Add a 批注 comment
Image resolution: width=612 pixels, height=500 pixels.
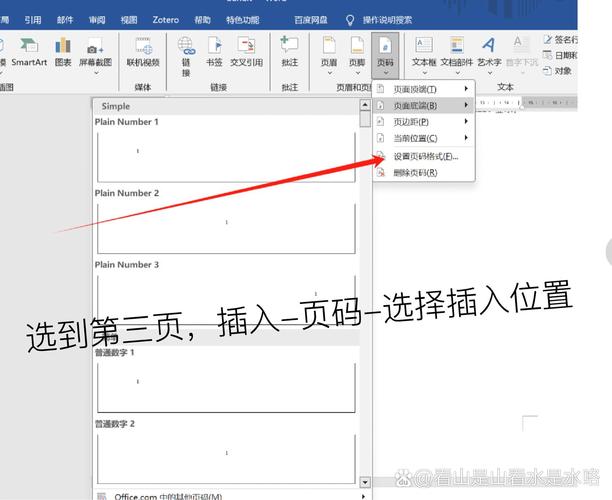(x=290, y=52)
